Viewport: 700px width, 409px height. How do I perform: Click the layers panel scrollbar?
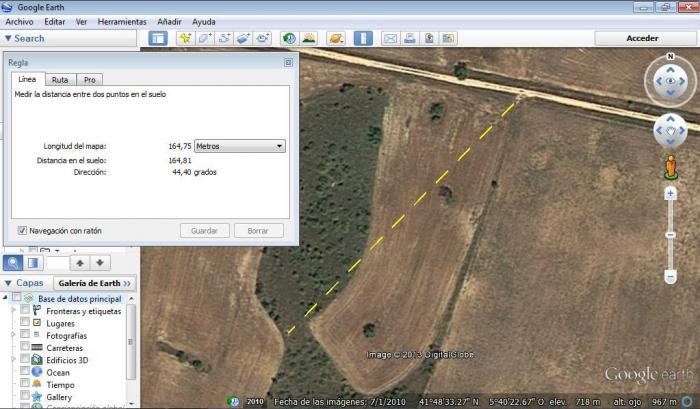click(131, 342)
